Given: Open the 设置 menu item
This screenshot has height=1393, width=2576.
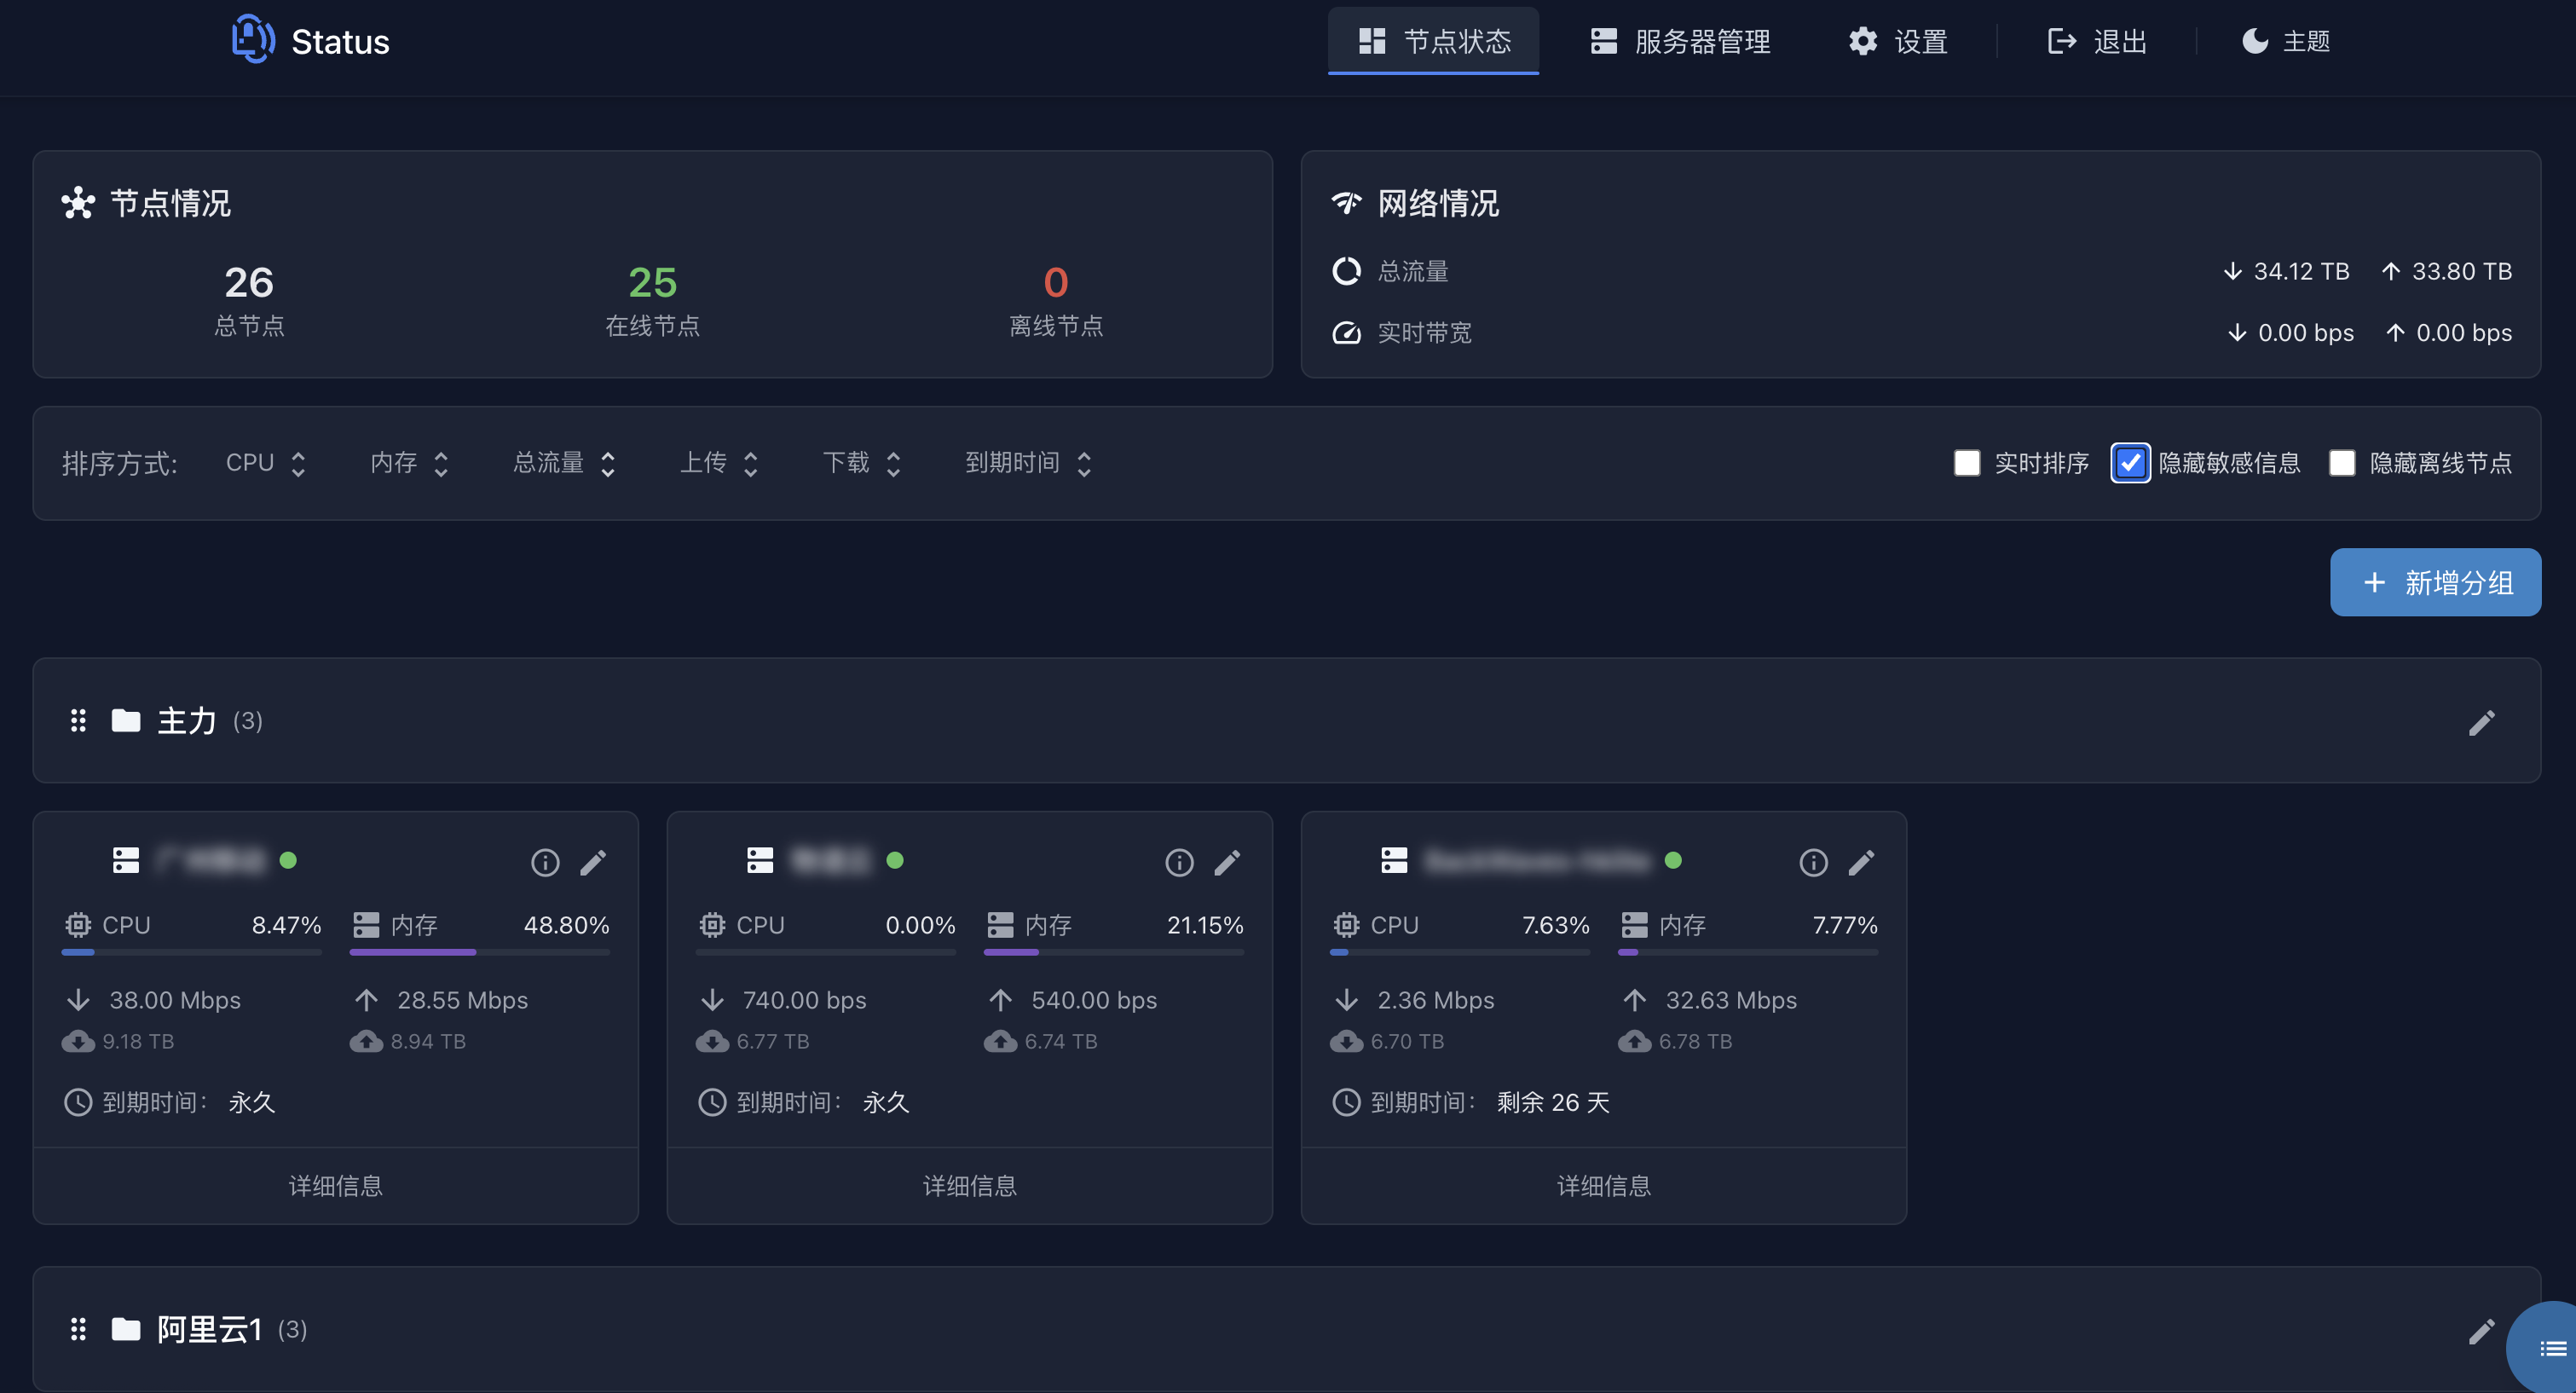Looking at the screenshot, I should [1898, 41].
